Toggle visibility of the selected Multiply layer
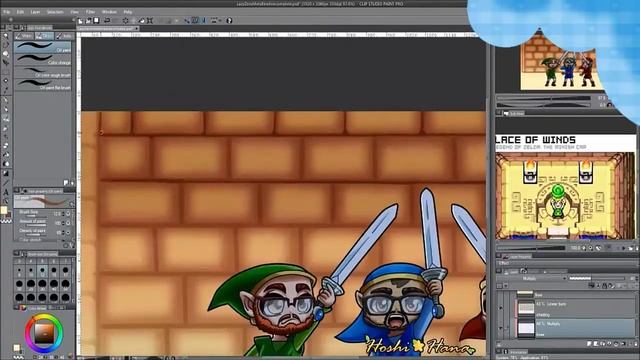 coord(500,327)
